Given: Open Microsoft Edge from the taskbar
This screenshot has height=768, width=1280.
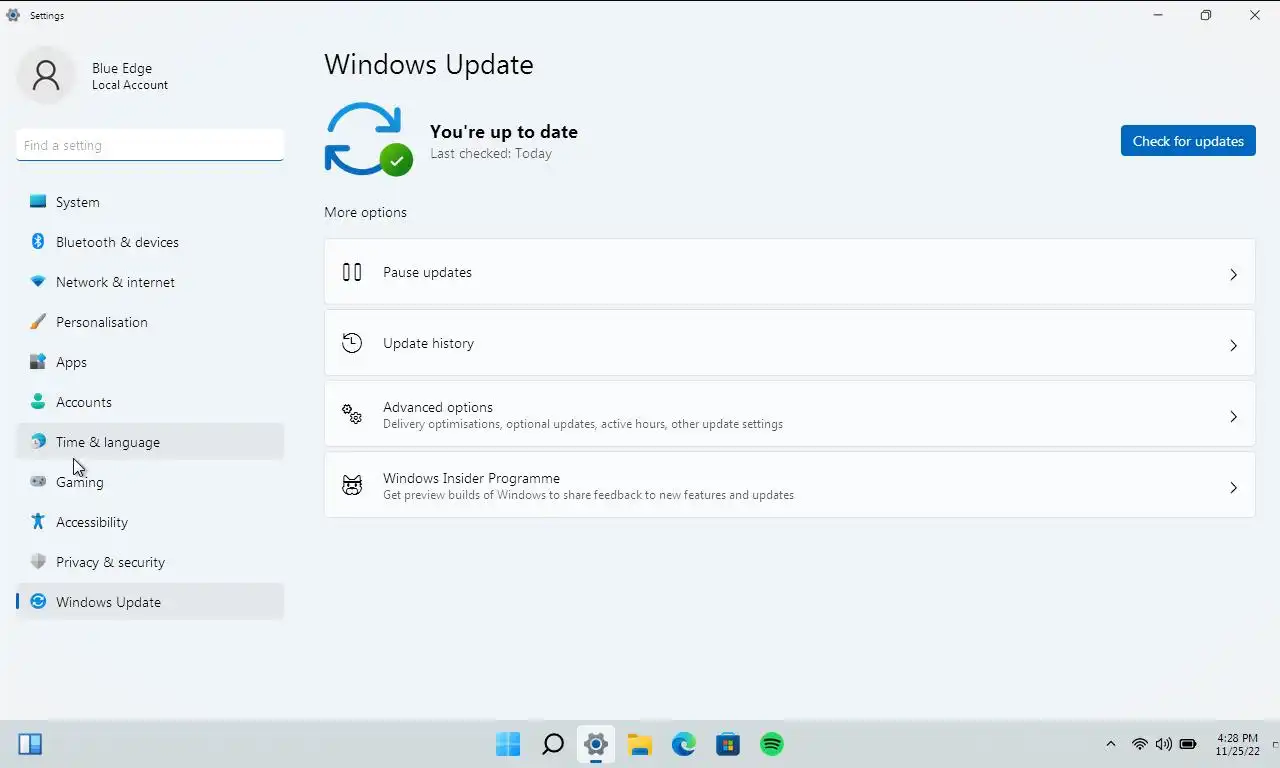Looking at the screenshot, I should tap(683, 744).
